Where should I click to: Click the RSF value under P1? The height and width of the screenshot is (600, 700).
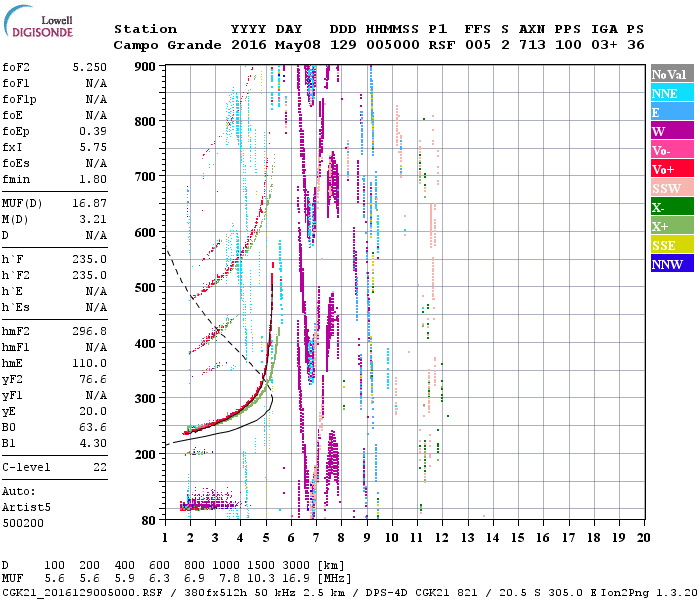coord(442,45)
